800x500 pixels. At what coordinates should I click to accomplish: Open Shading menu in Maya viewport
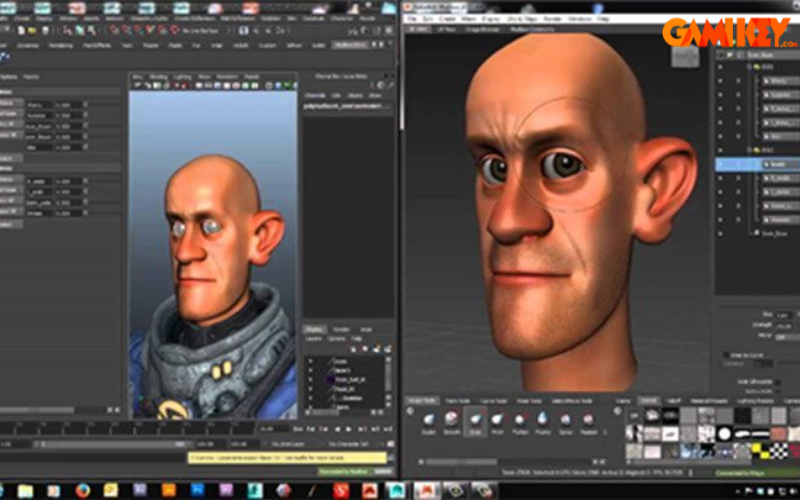(158, 77)
